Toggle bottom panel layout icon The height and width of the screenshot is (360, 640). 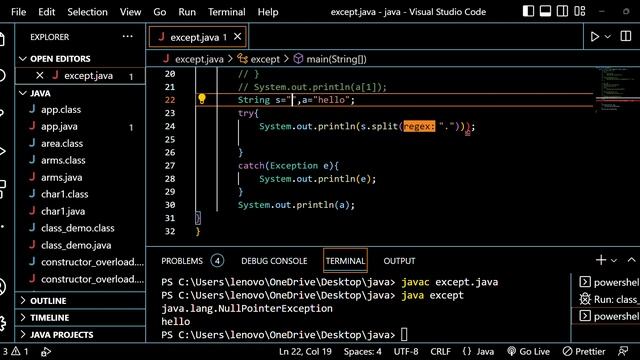tap(545, 11)
